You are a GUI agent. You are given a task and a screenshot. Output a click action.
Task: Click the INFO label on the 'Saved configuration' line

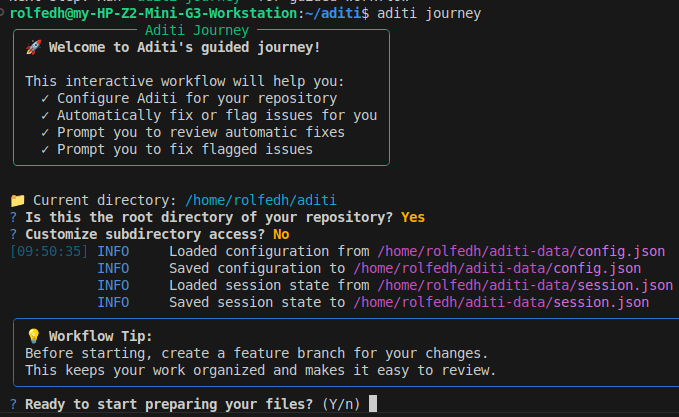tap(113, 268)
